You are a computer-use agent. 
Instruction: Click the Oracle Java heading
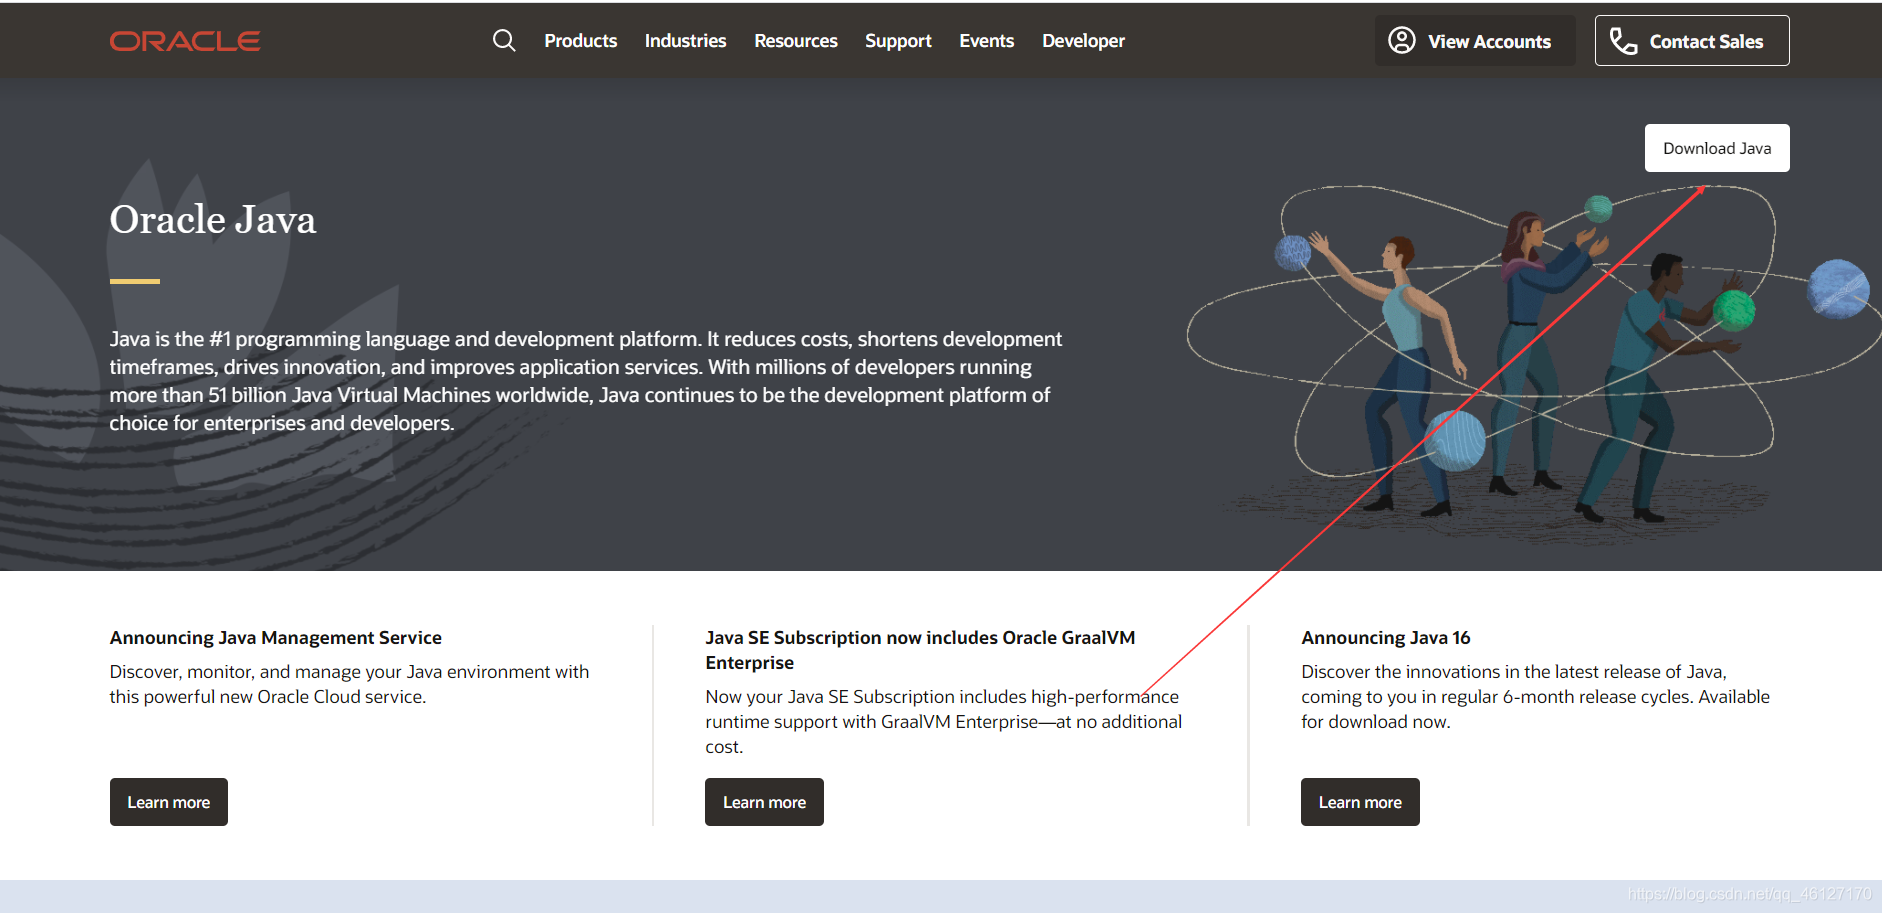(x=213, y=220)
